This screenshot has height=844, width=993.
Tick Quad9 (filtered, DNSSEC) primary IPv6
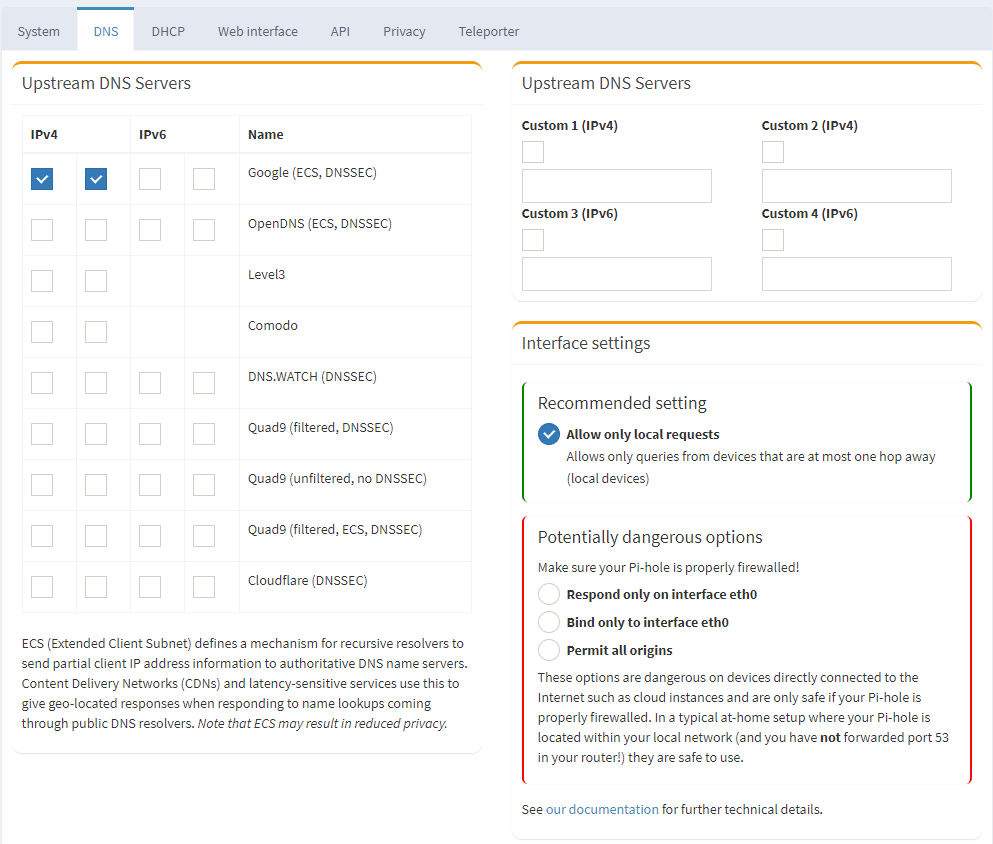tap(150, 434)
